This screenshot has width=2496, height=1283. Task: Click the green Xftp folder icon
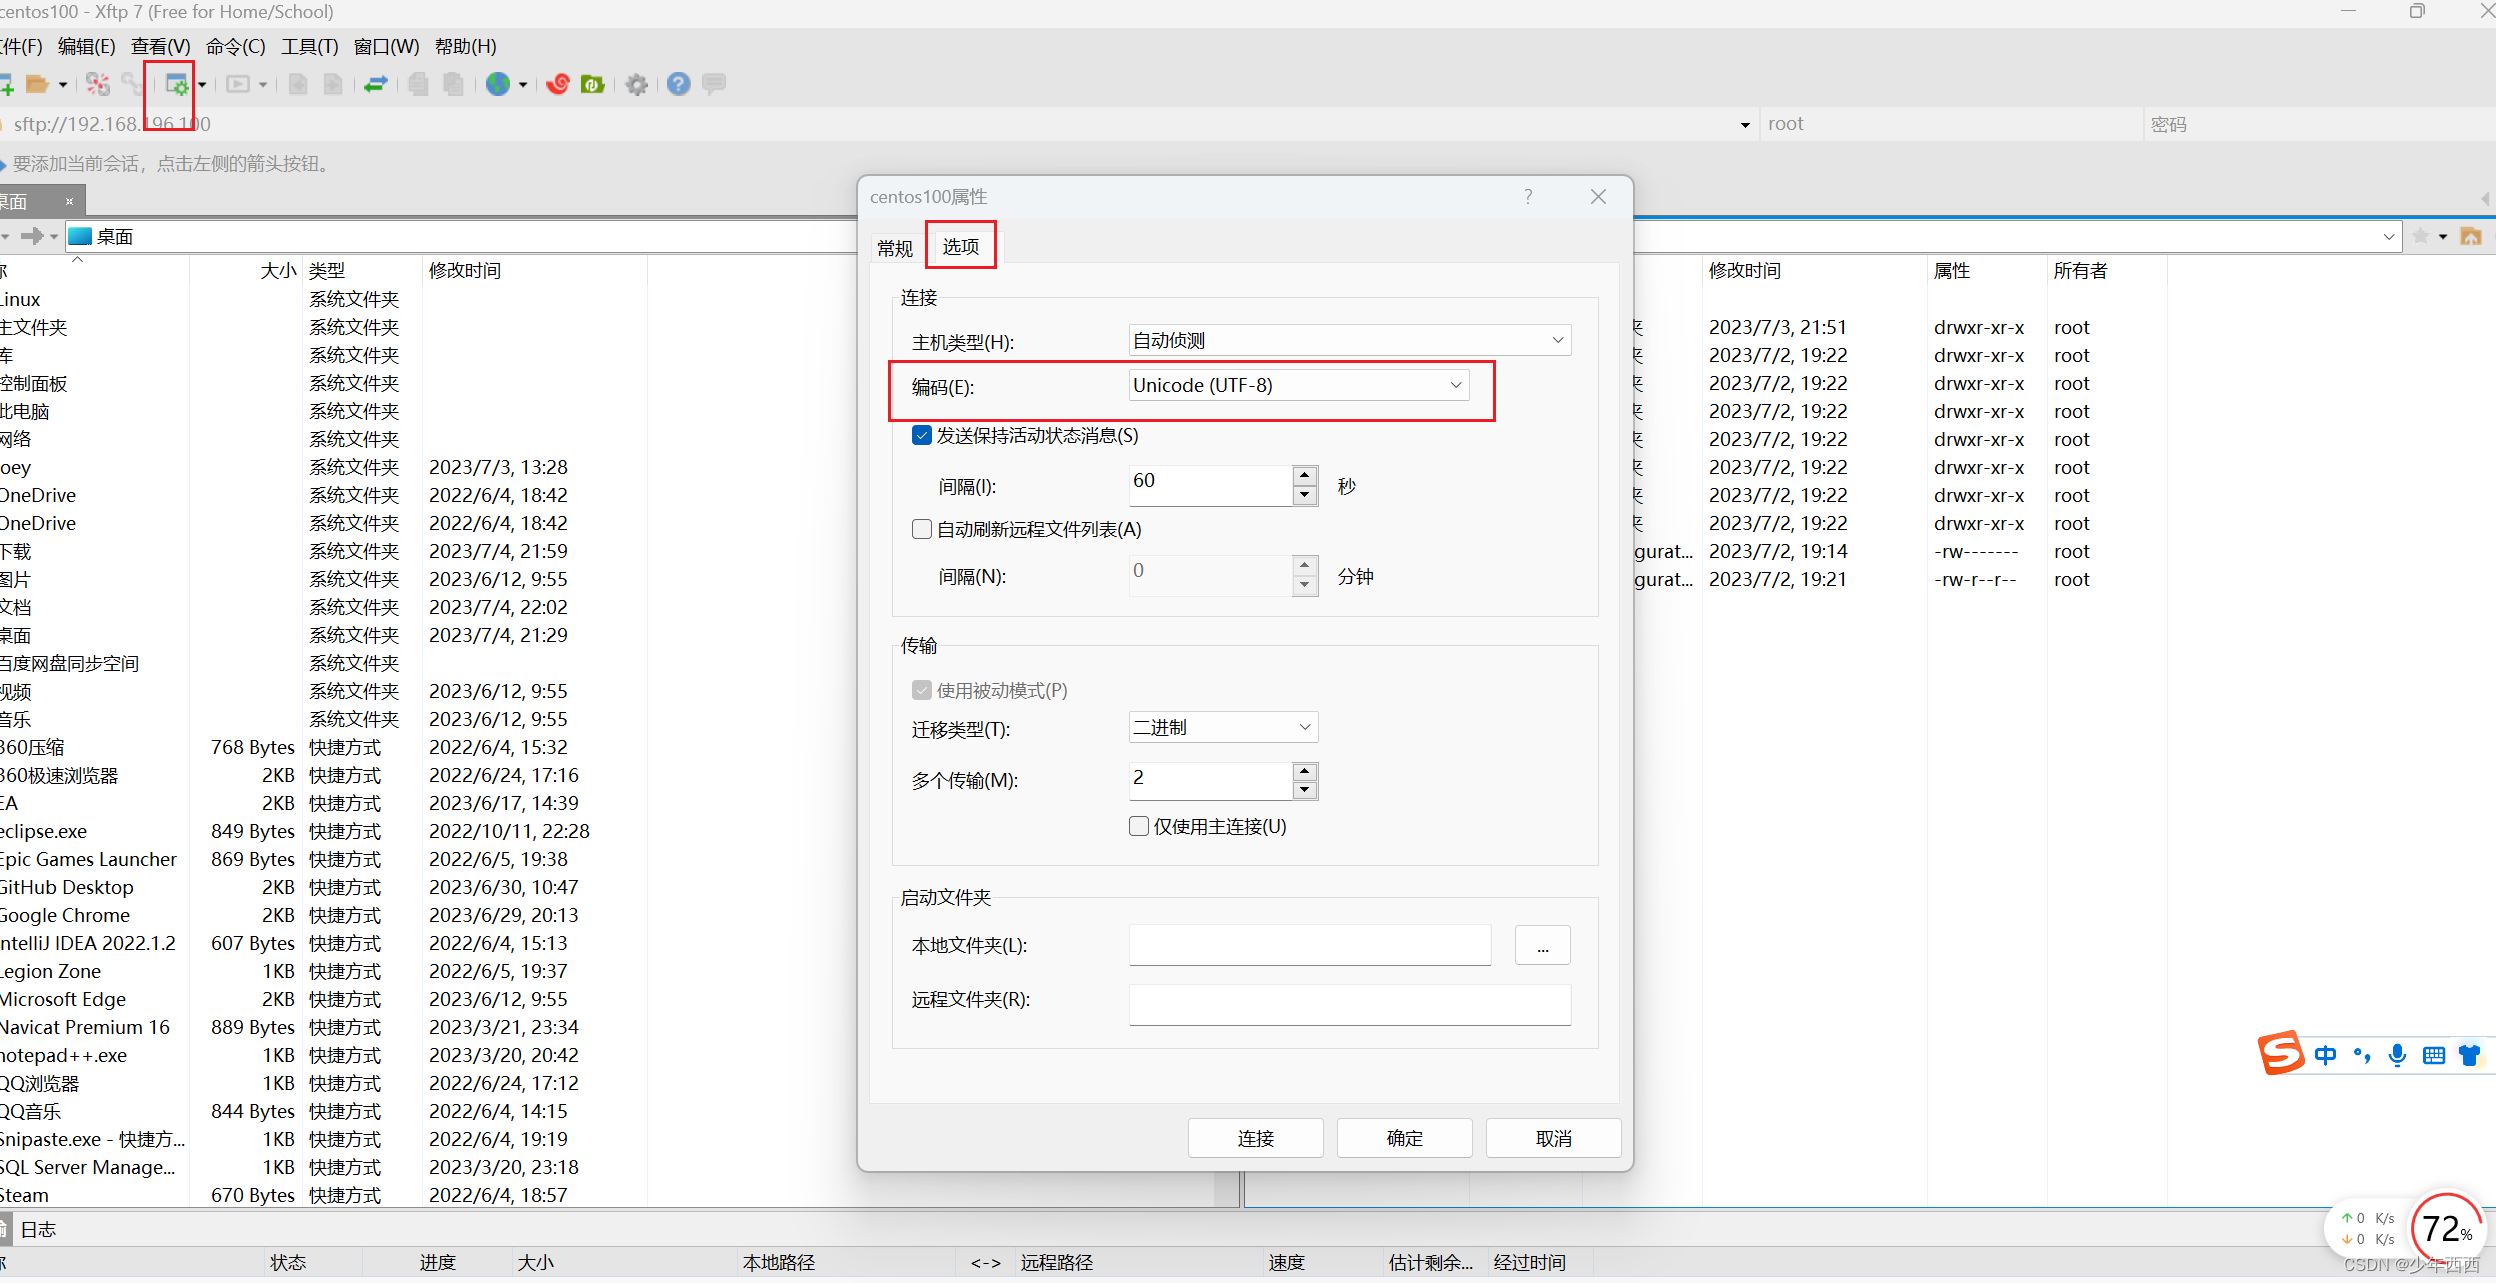[x=593, y=84]
